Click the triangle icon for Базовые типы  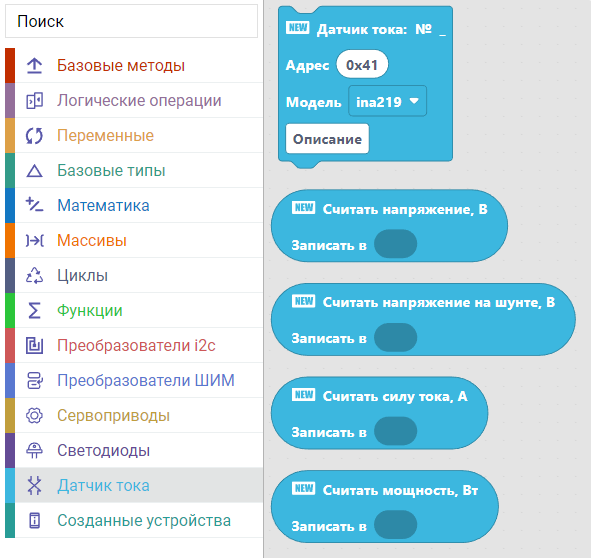pos(34,171)
